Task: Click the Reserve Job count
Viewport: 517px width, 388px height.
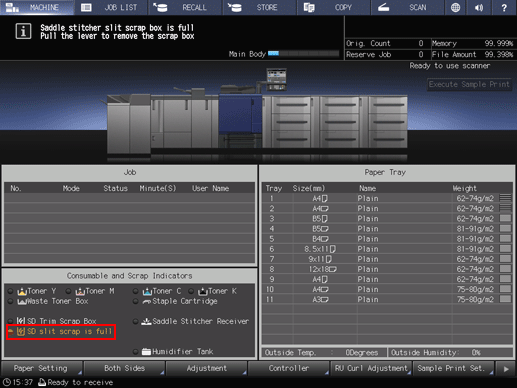Action: click(x=421, y=54)
